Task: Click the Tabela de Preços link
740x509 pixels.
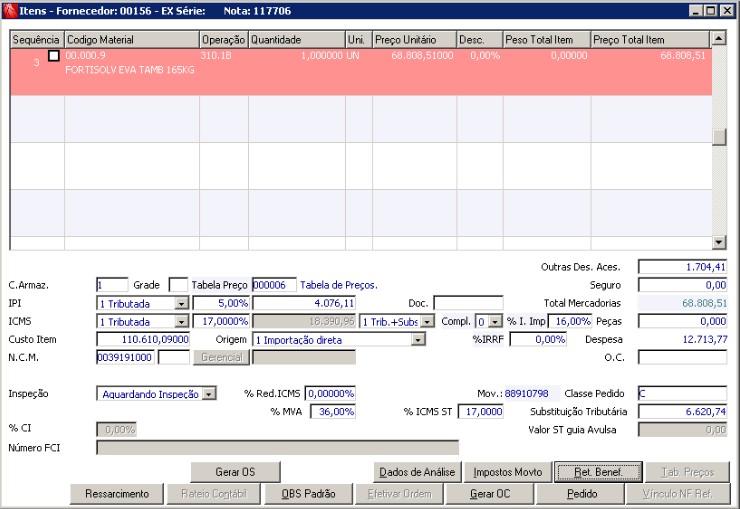Action: 339,285
